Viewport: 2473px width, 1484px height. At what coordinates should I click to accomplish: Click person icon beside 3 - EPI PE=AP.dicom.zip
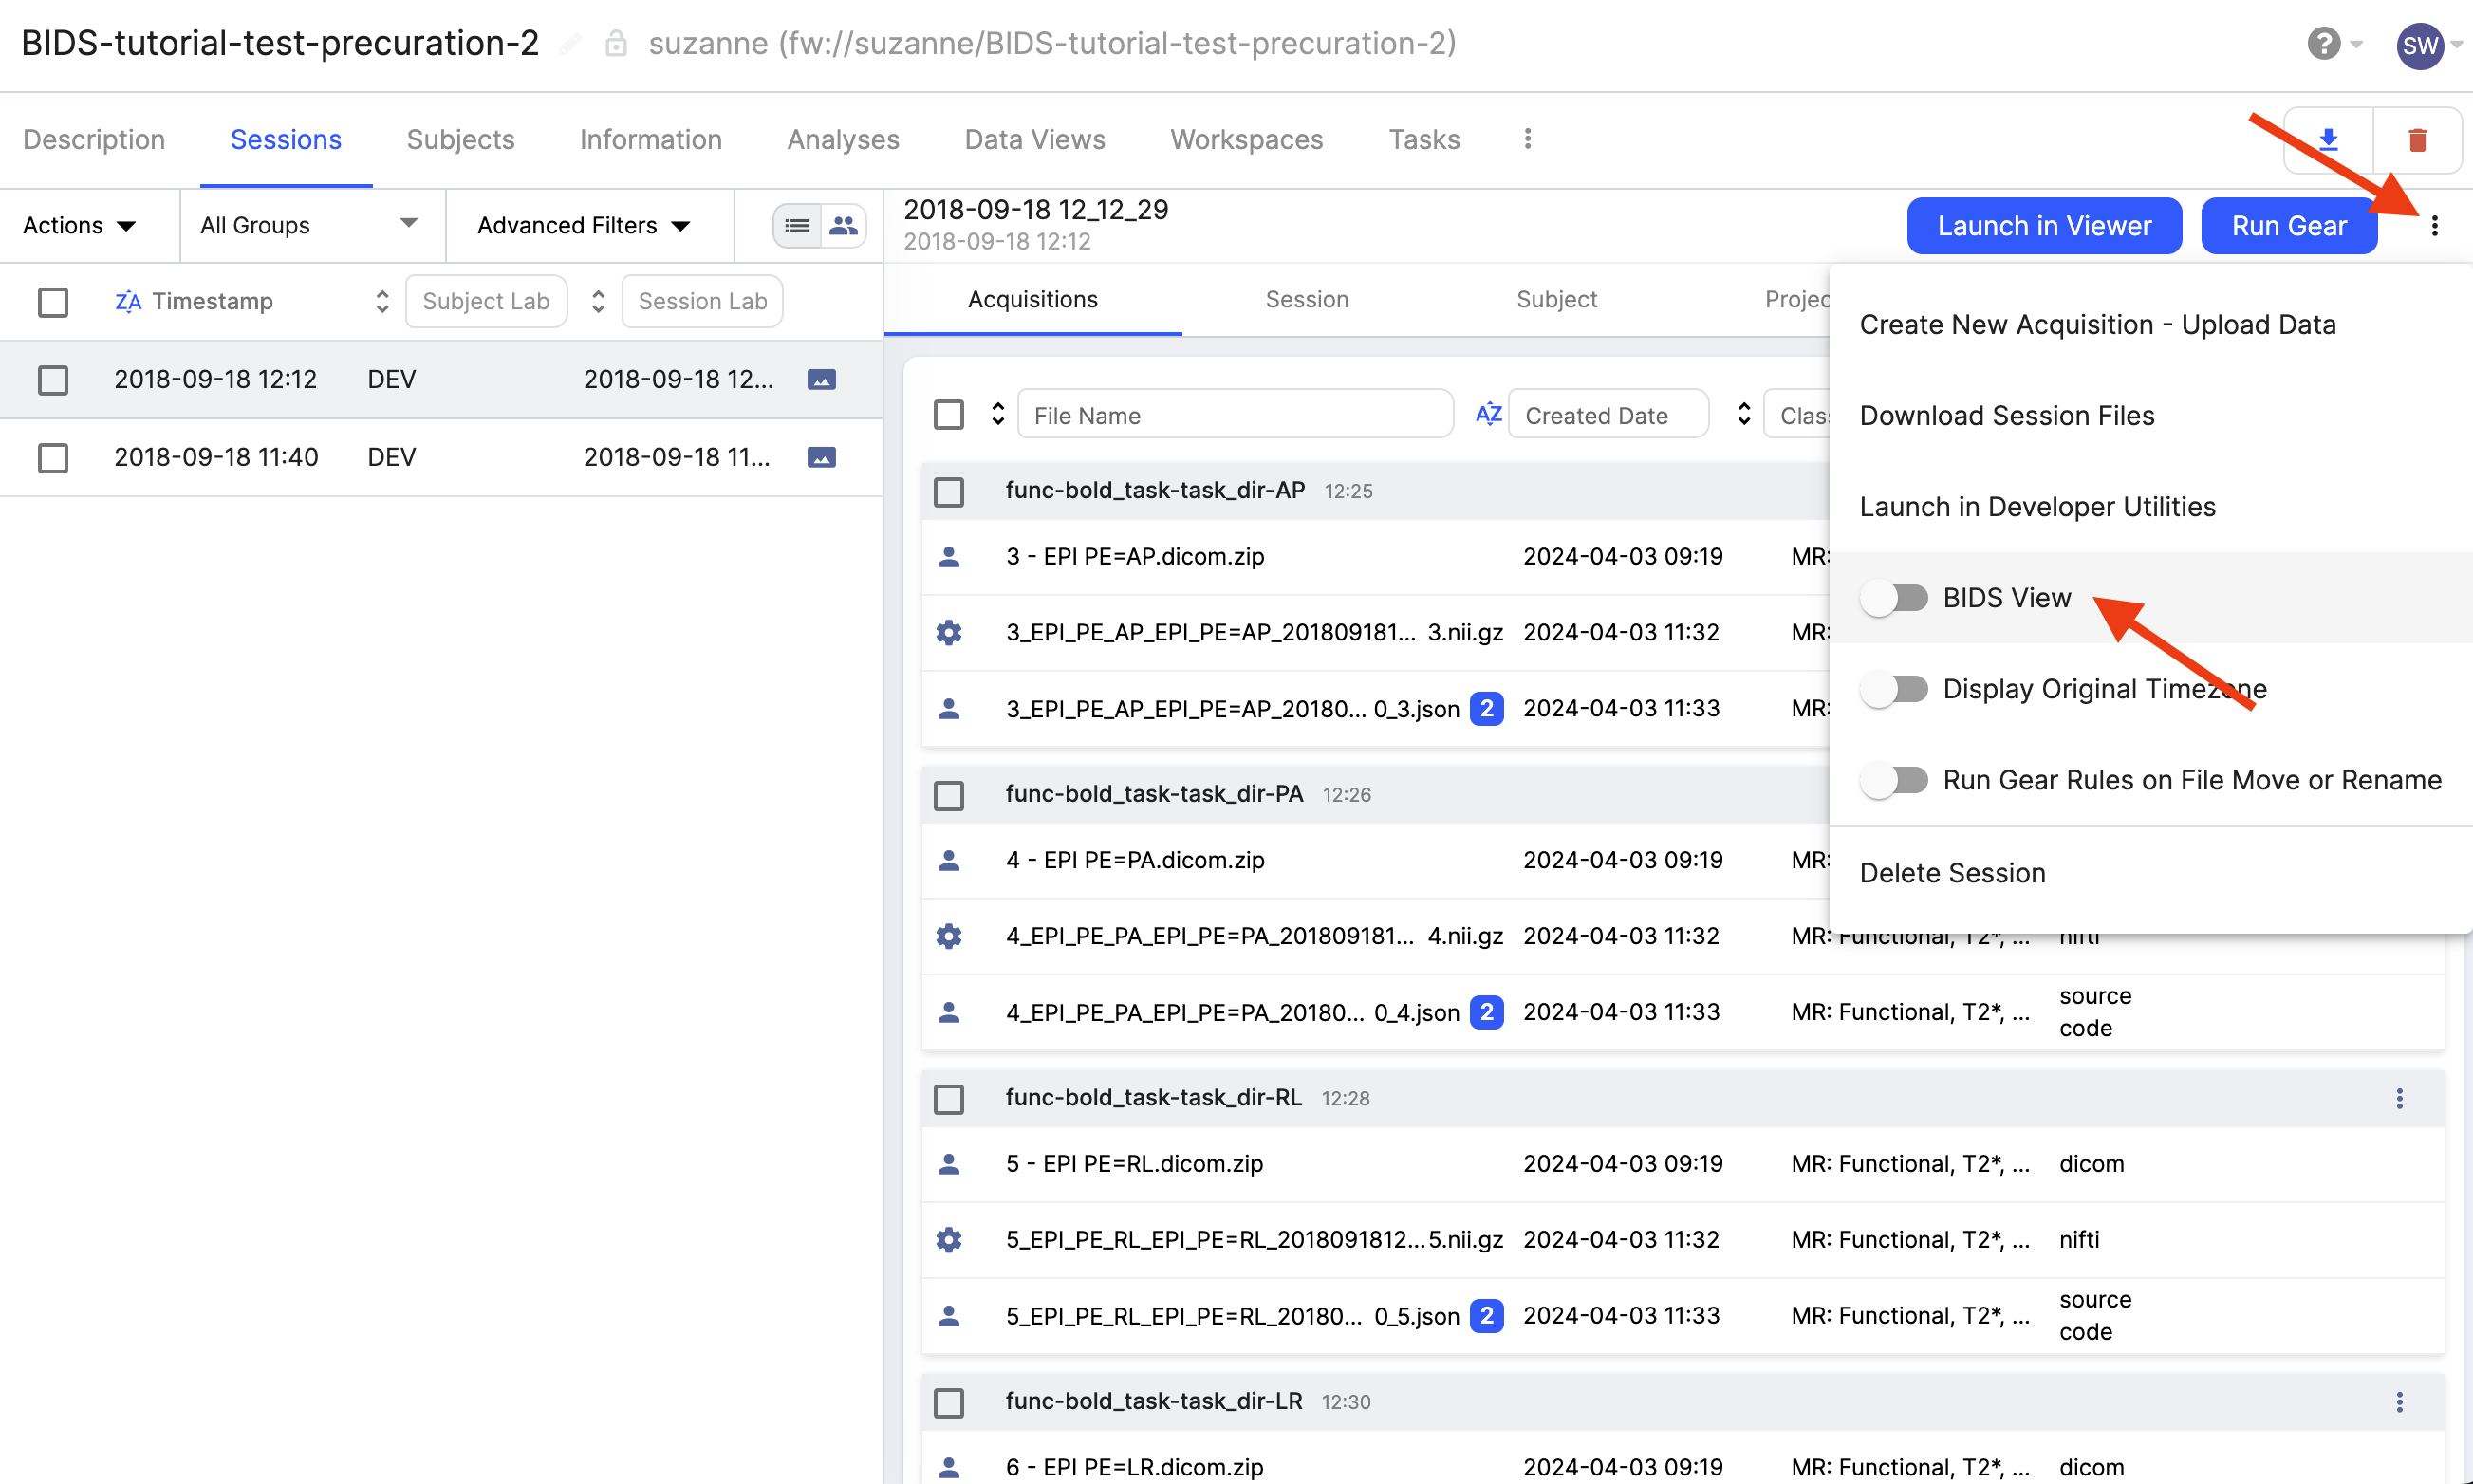[949, 557]
